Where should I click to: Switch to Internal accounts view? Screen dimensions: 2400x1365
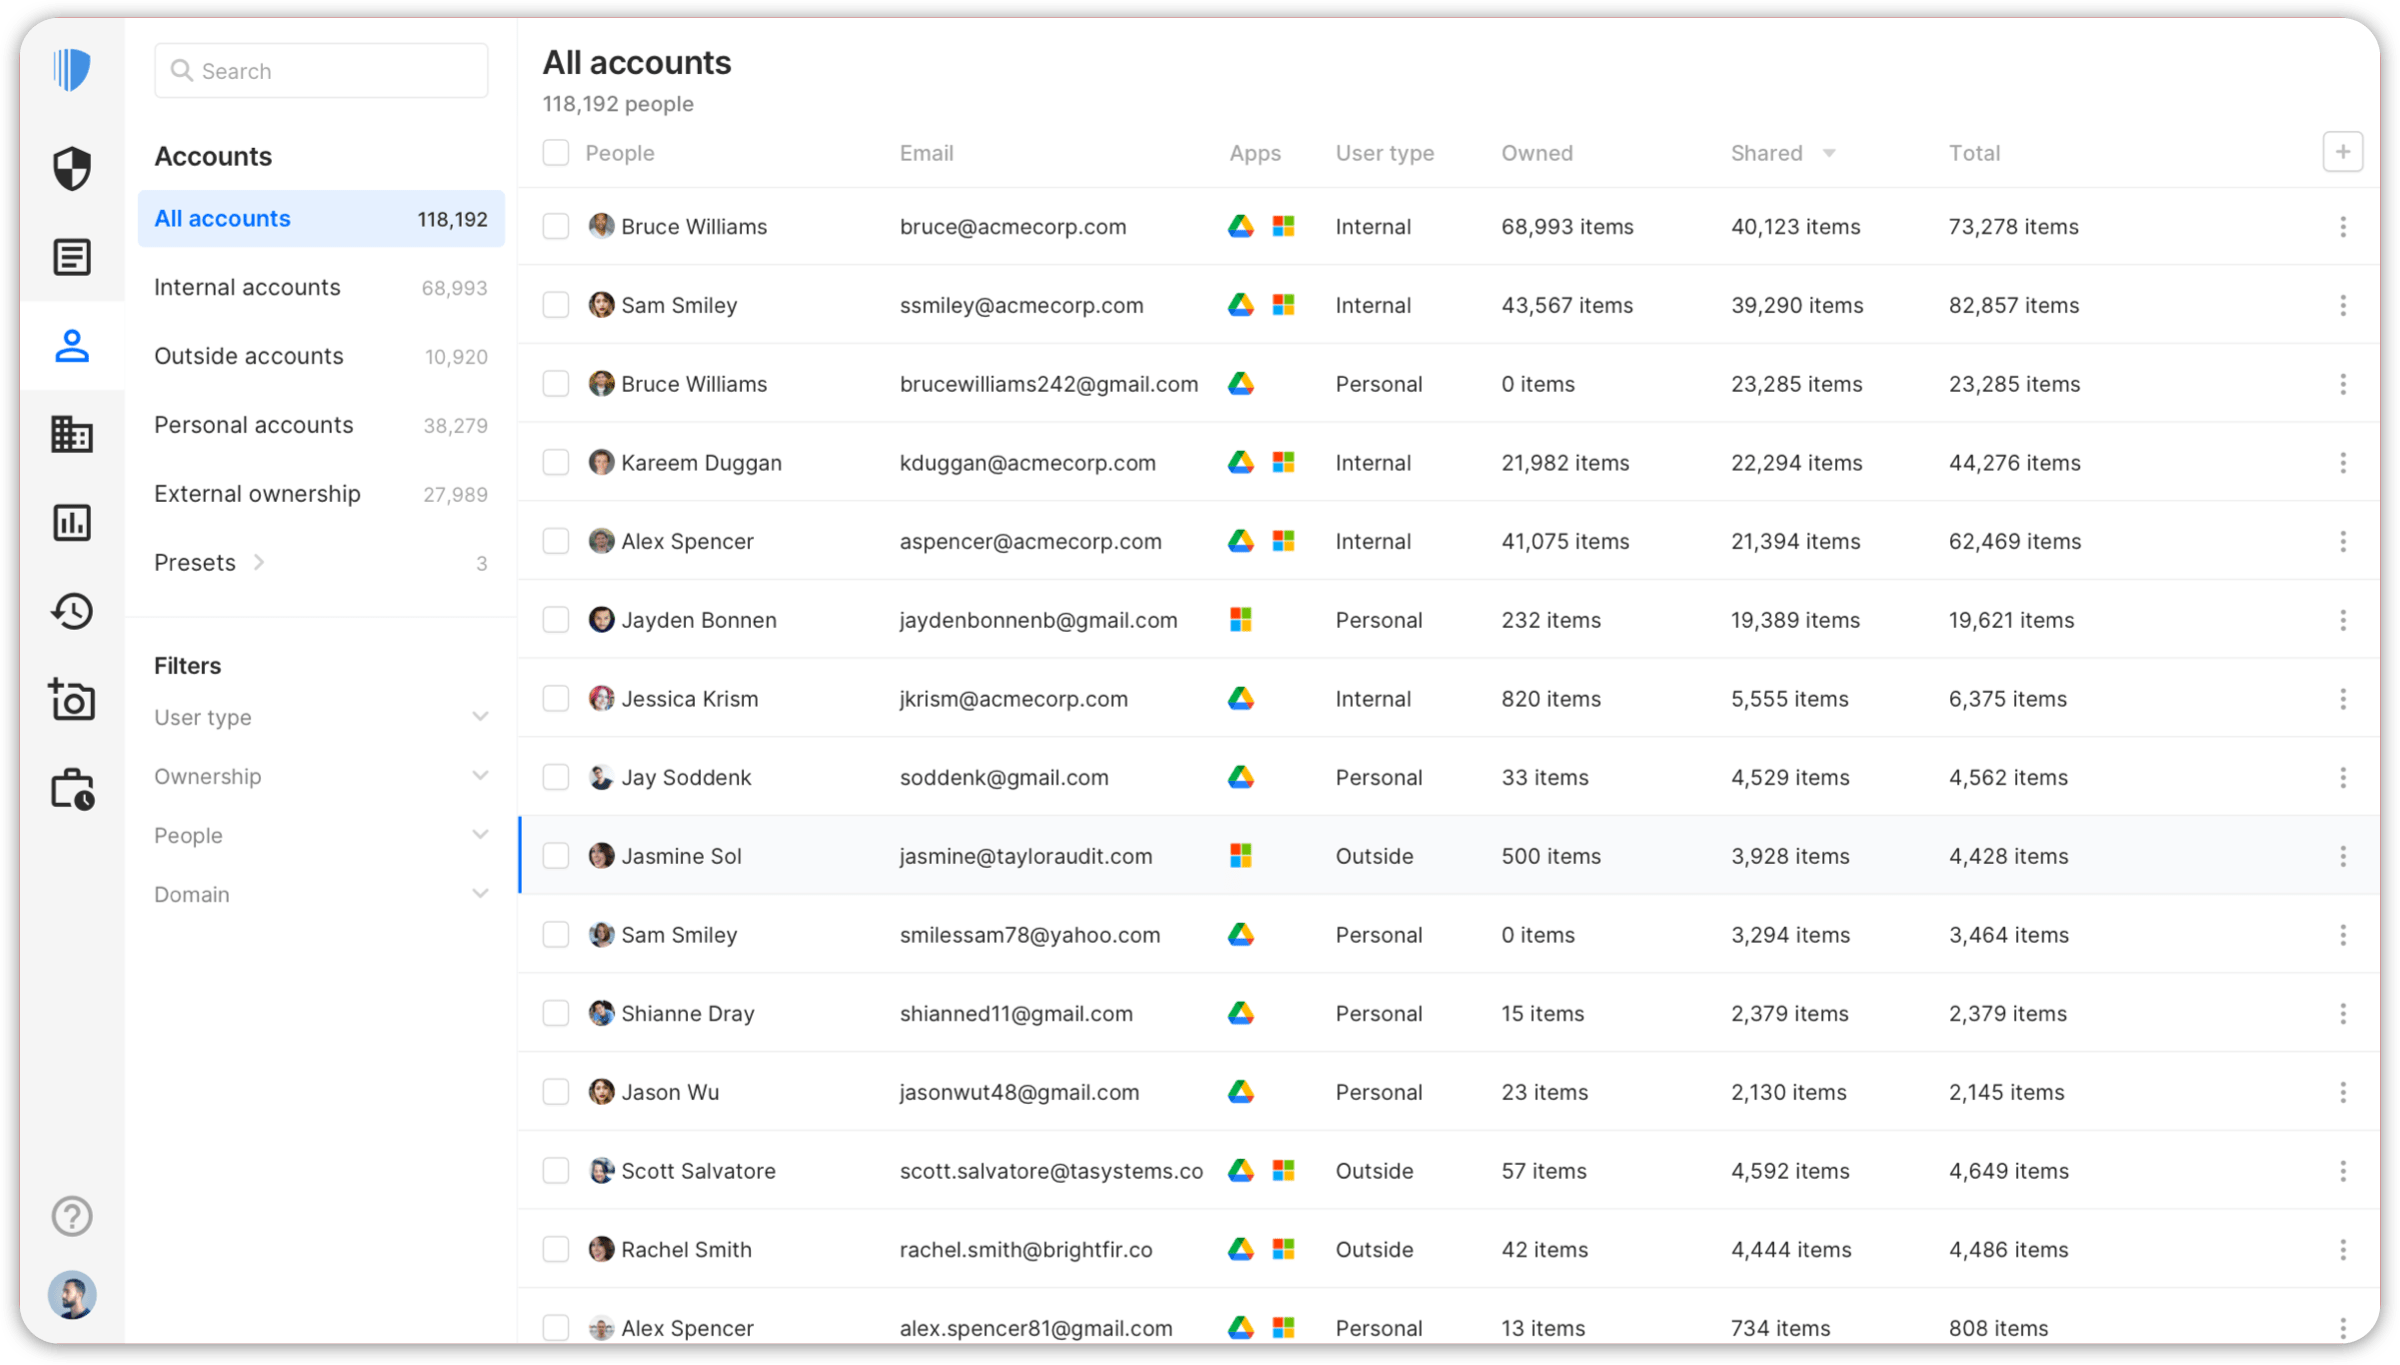tap(247, 287)
